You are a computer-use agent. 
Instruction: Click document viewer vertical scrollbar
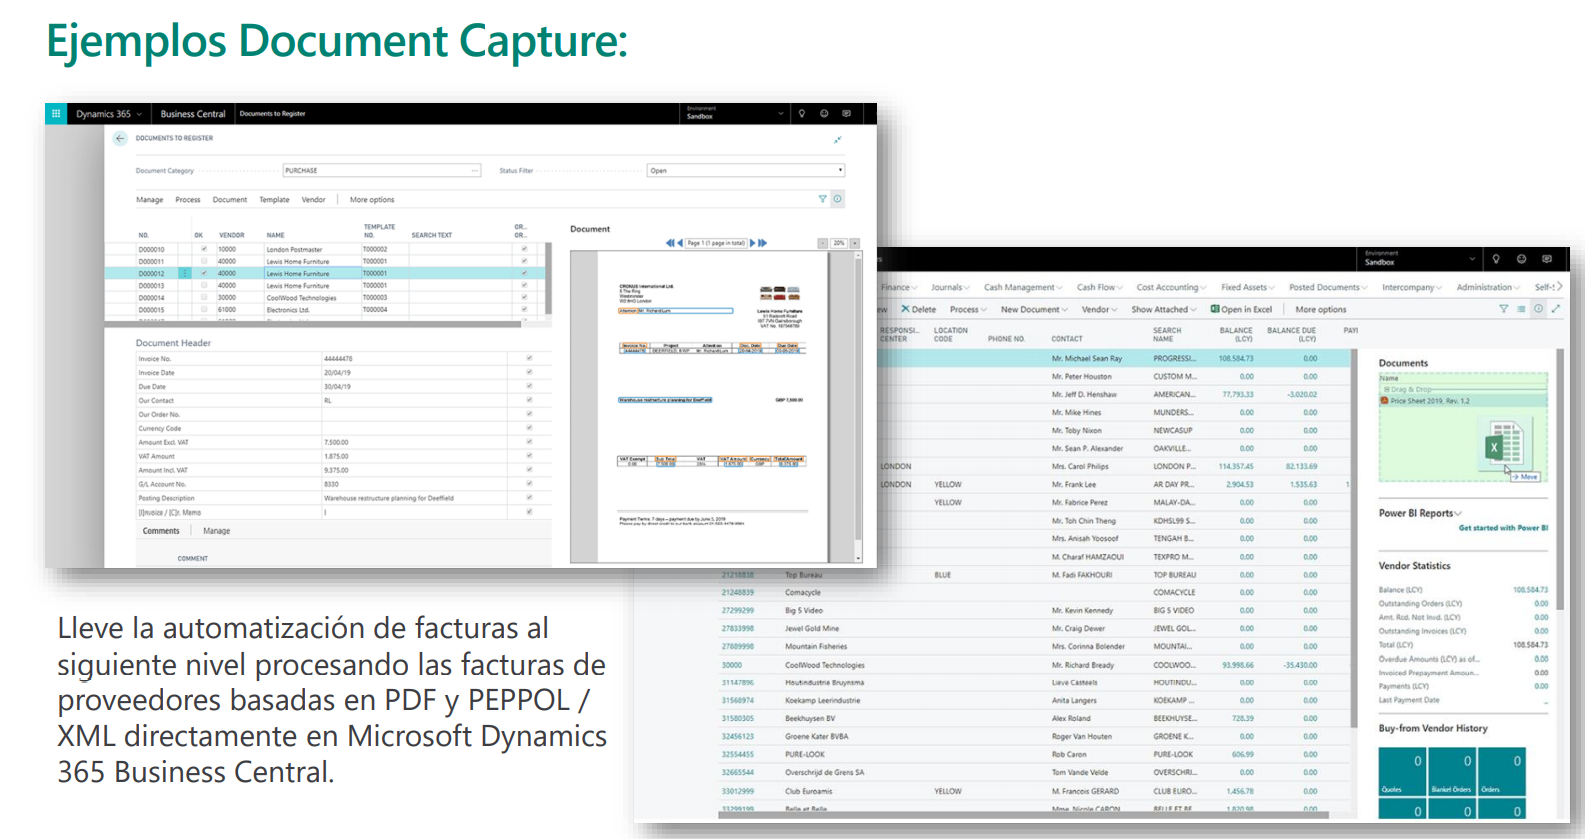tap(858, 406)
